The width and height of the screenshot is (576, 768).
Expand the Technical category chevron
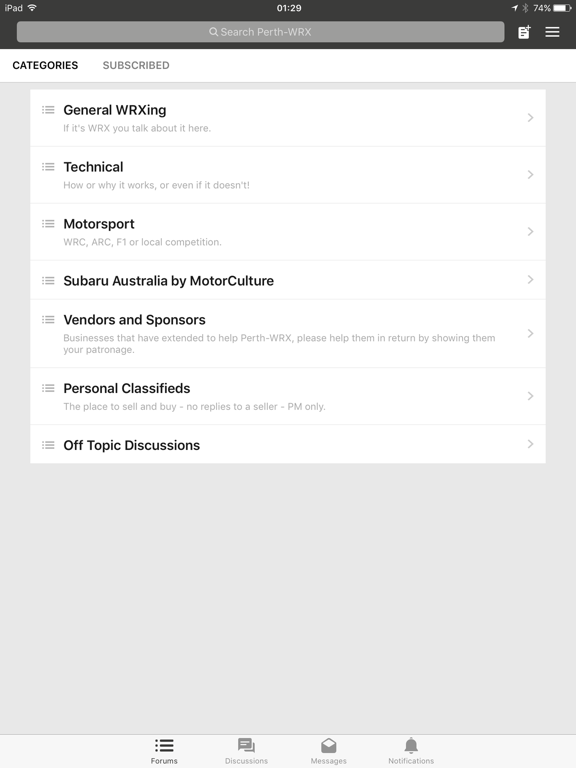530,174
